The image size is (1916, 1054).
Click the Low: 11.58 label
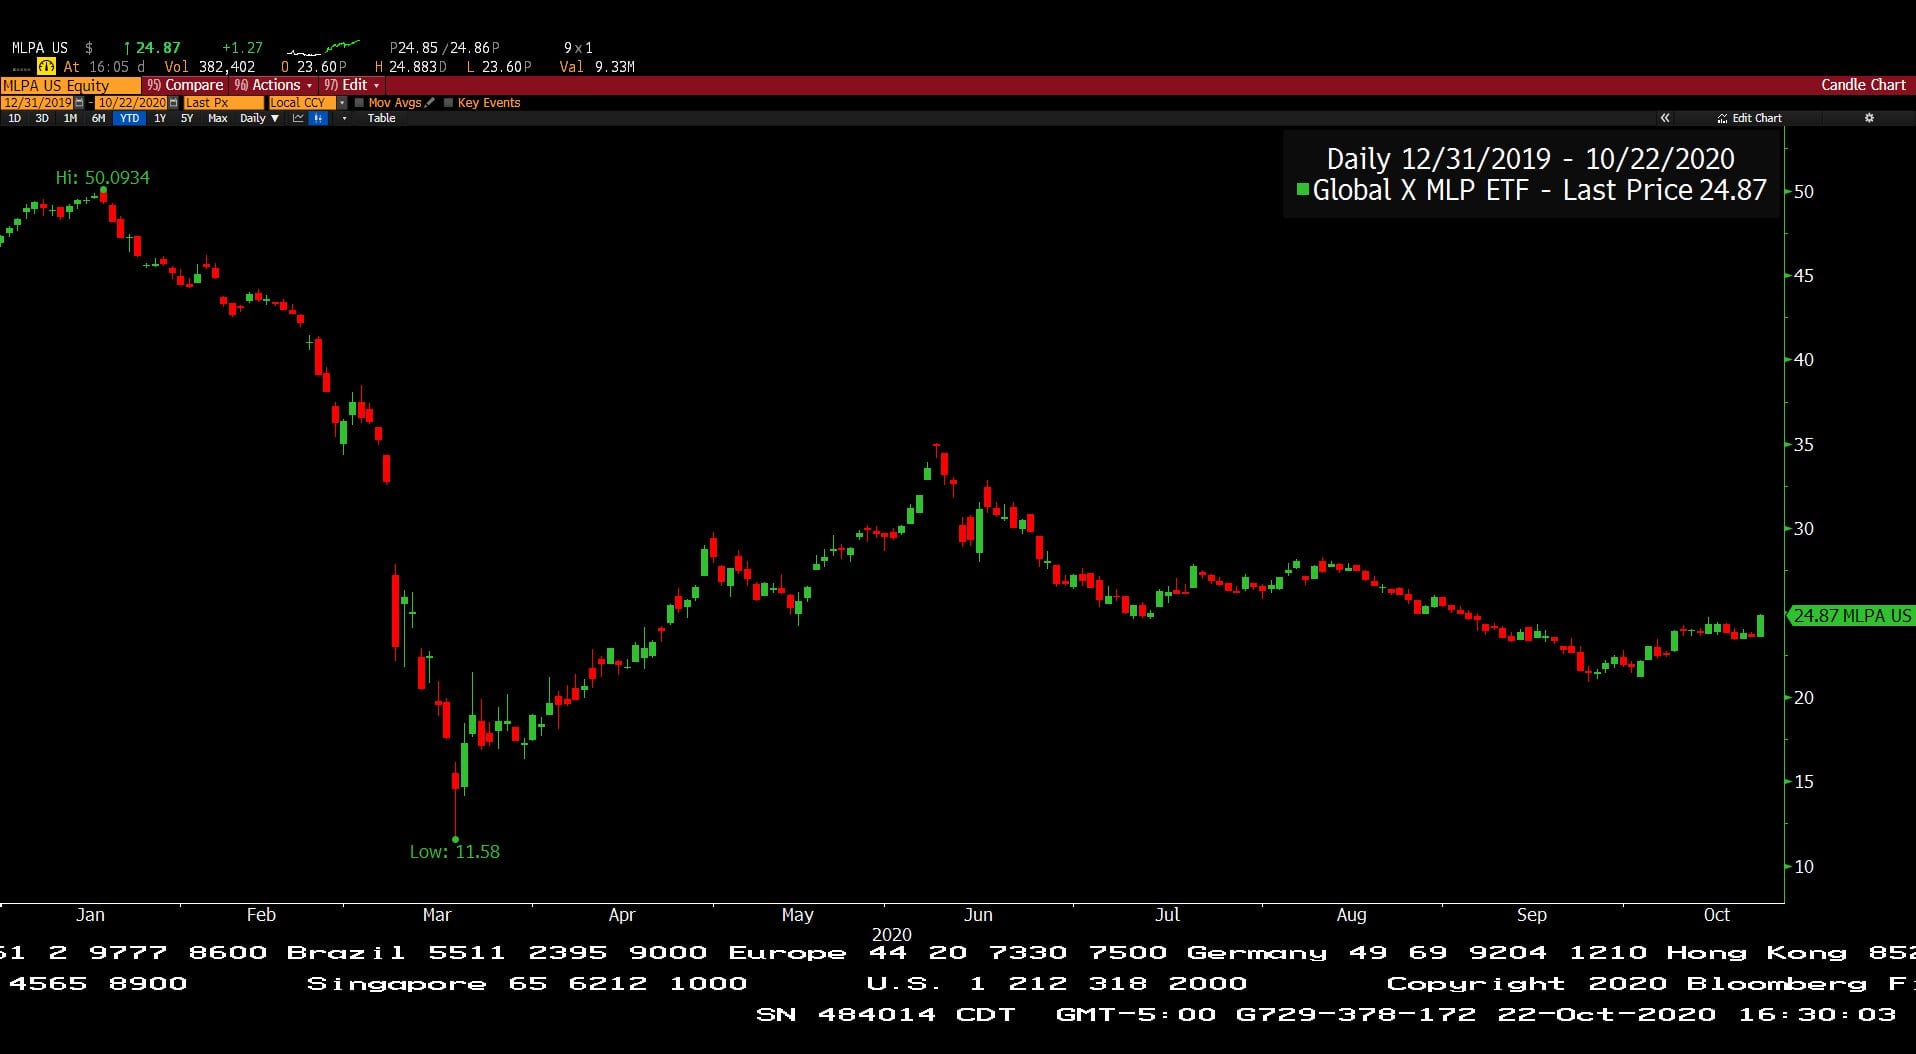[x=454, y=852]
